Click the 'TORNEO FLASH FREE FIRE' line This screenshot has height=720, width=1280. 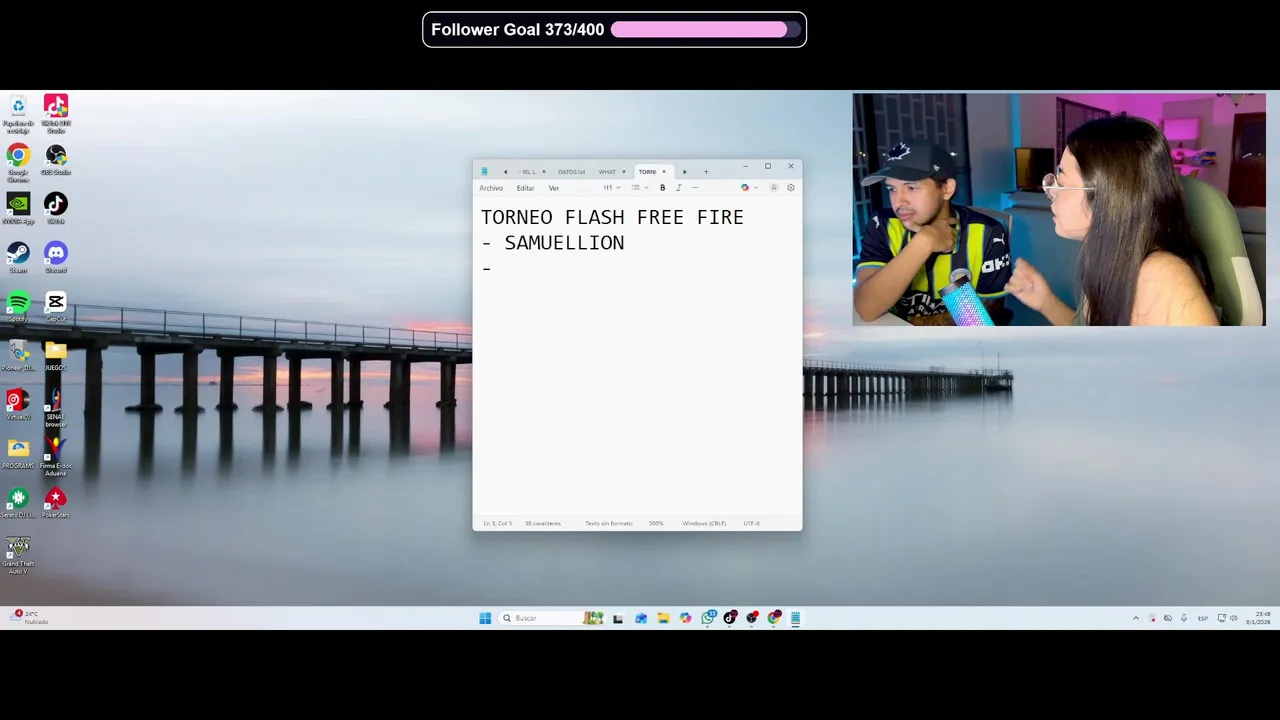[612, 217]
